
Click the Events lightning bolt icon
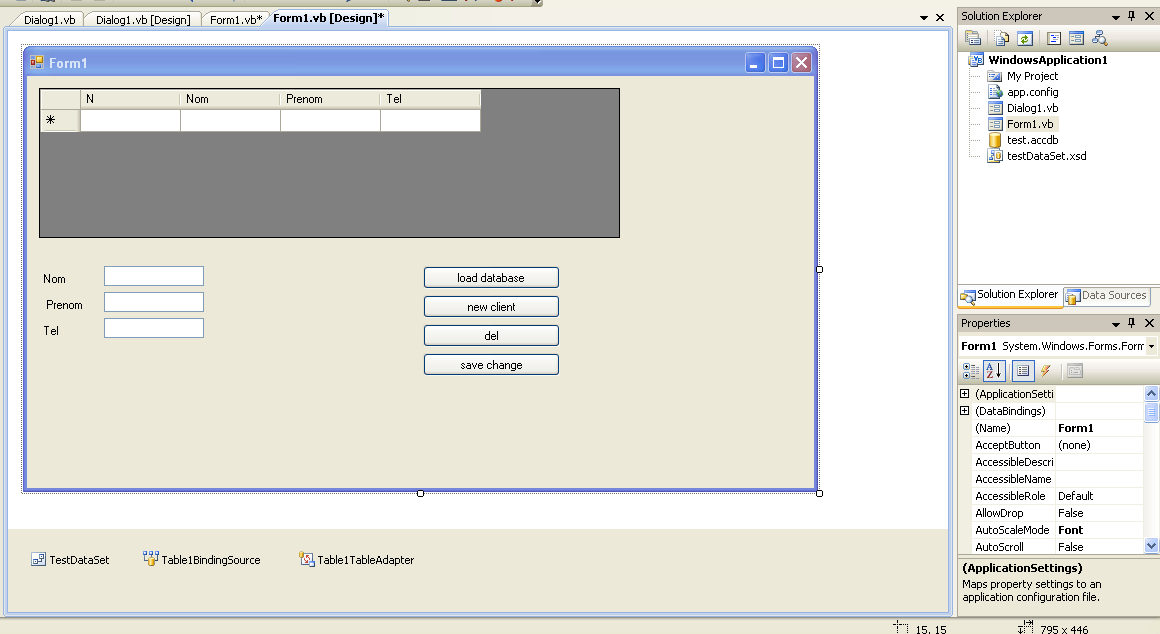point(1046,371)
